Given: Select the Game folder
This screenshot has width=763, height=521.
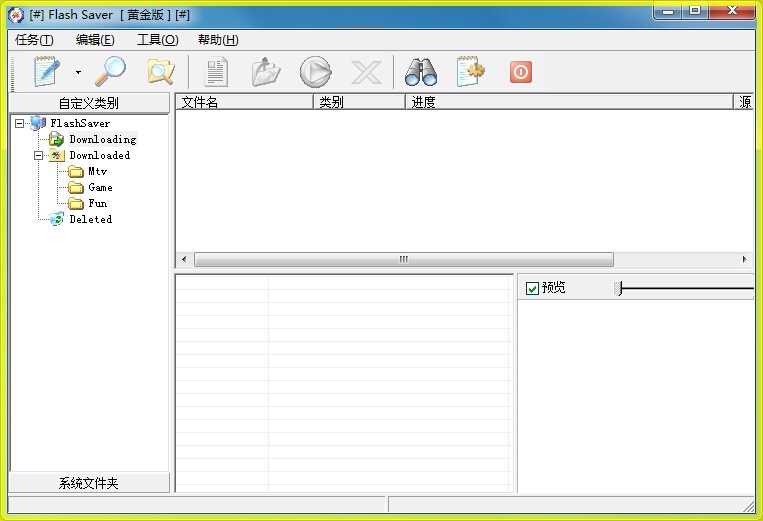Looking at the screenshot, I should 100,187.
